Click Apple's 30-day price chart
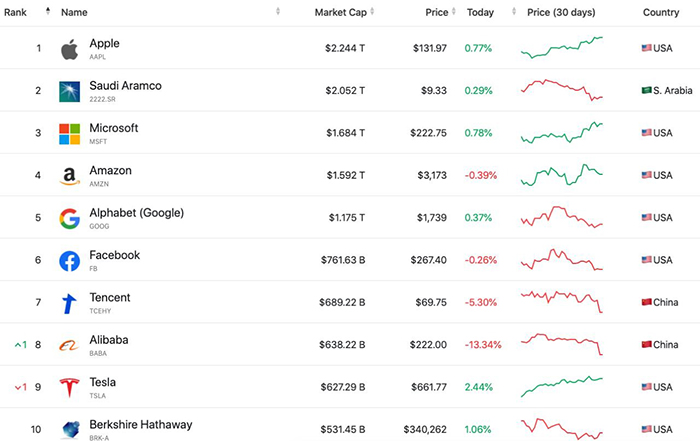This screenshot has height=441, width=700. (562, 46)
